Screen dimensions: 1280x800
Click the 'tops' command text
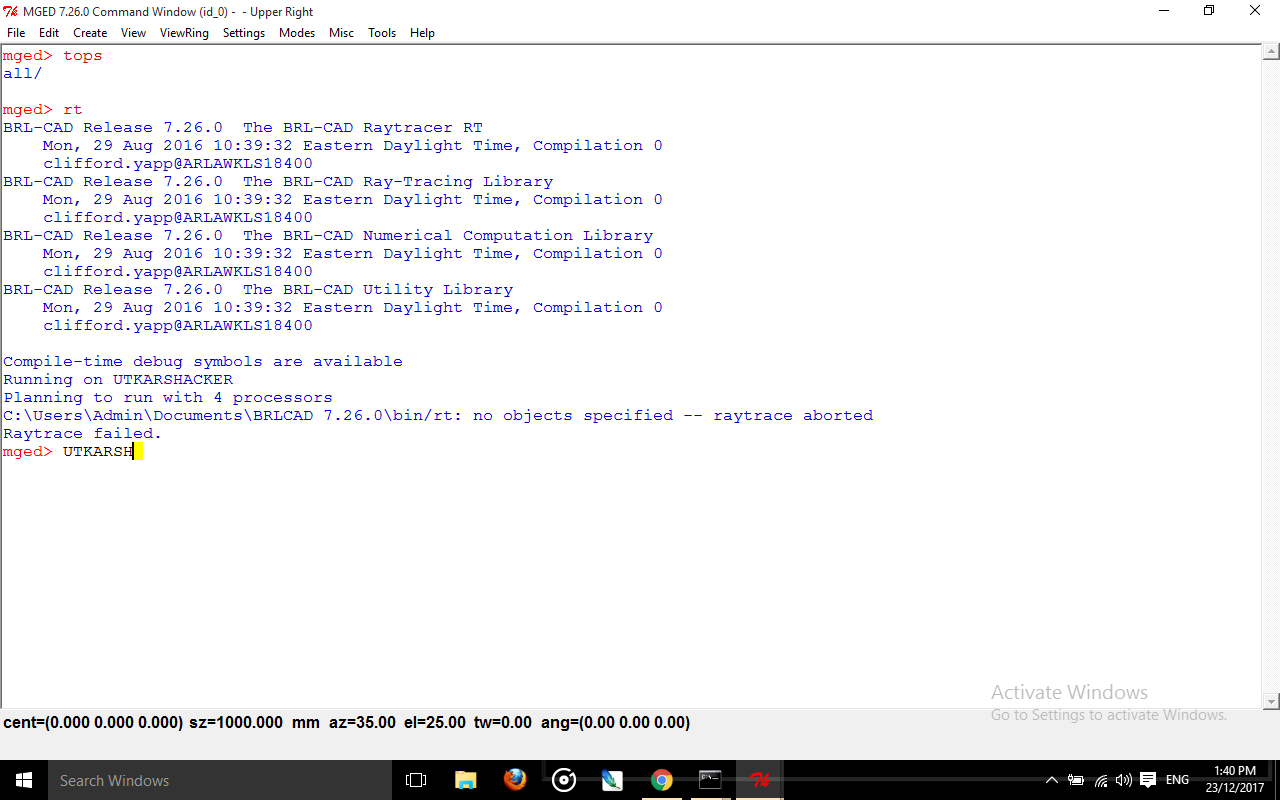coord(83,56)
